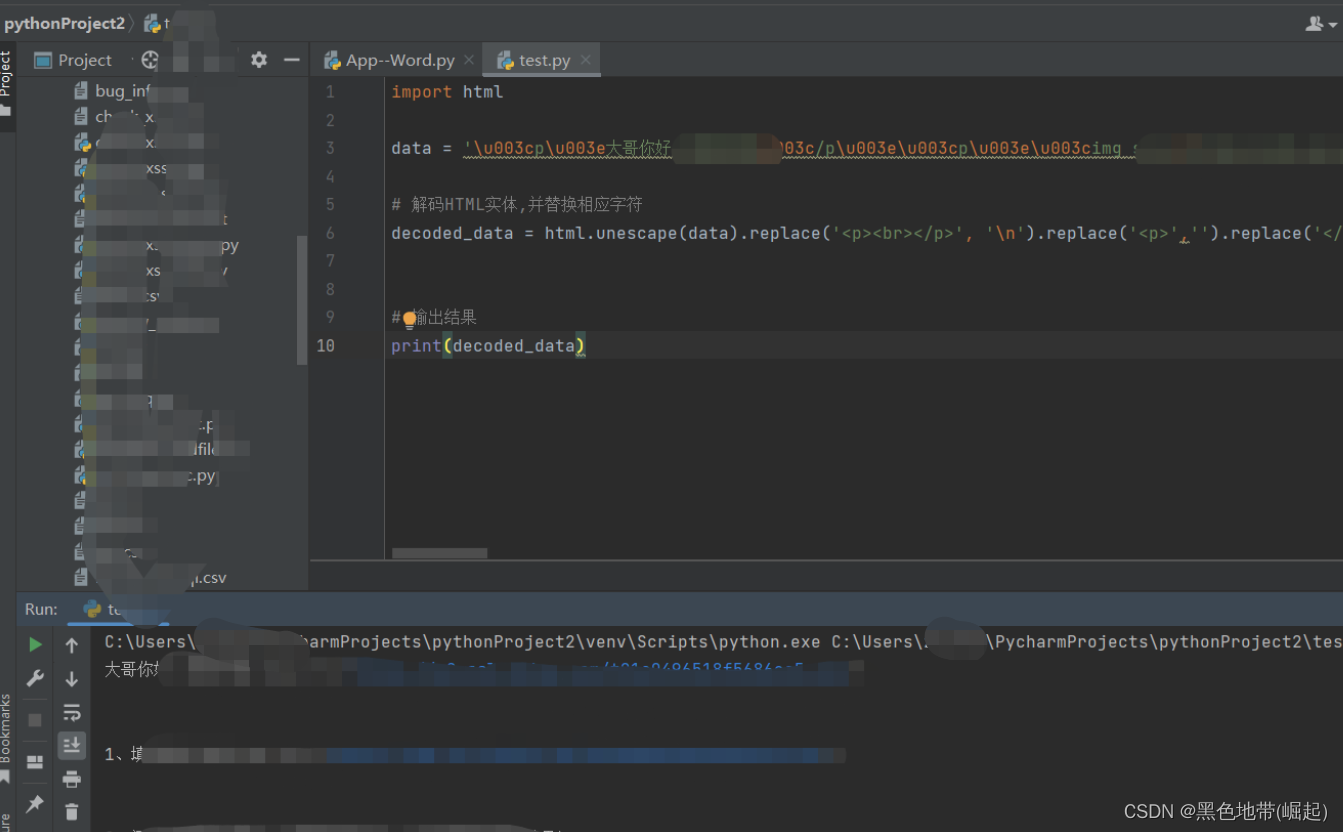Pin the Run tab with the pin icon
The width and height of the screenshot is (1343, 832).
click(35, 803)
